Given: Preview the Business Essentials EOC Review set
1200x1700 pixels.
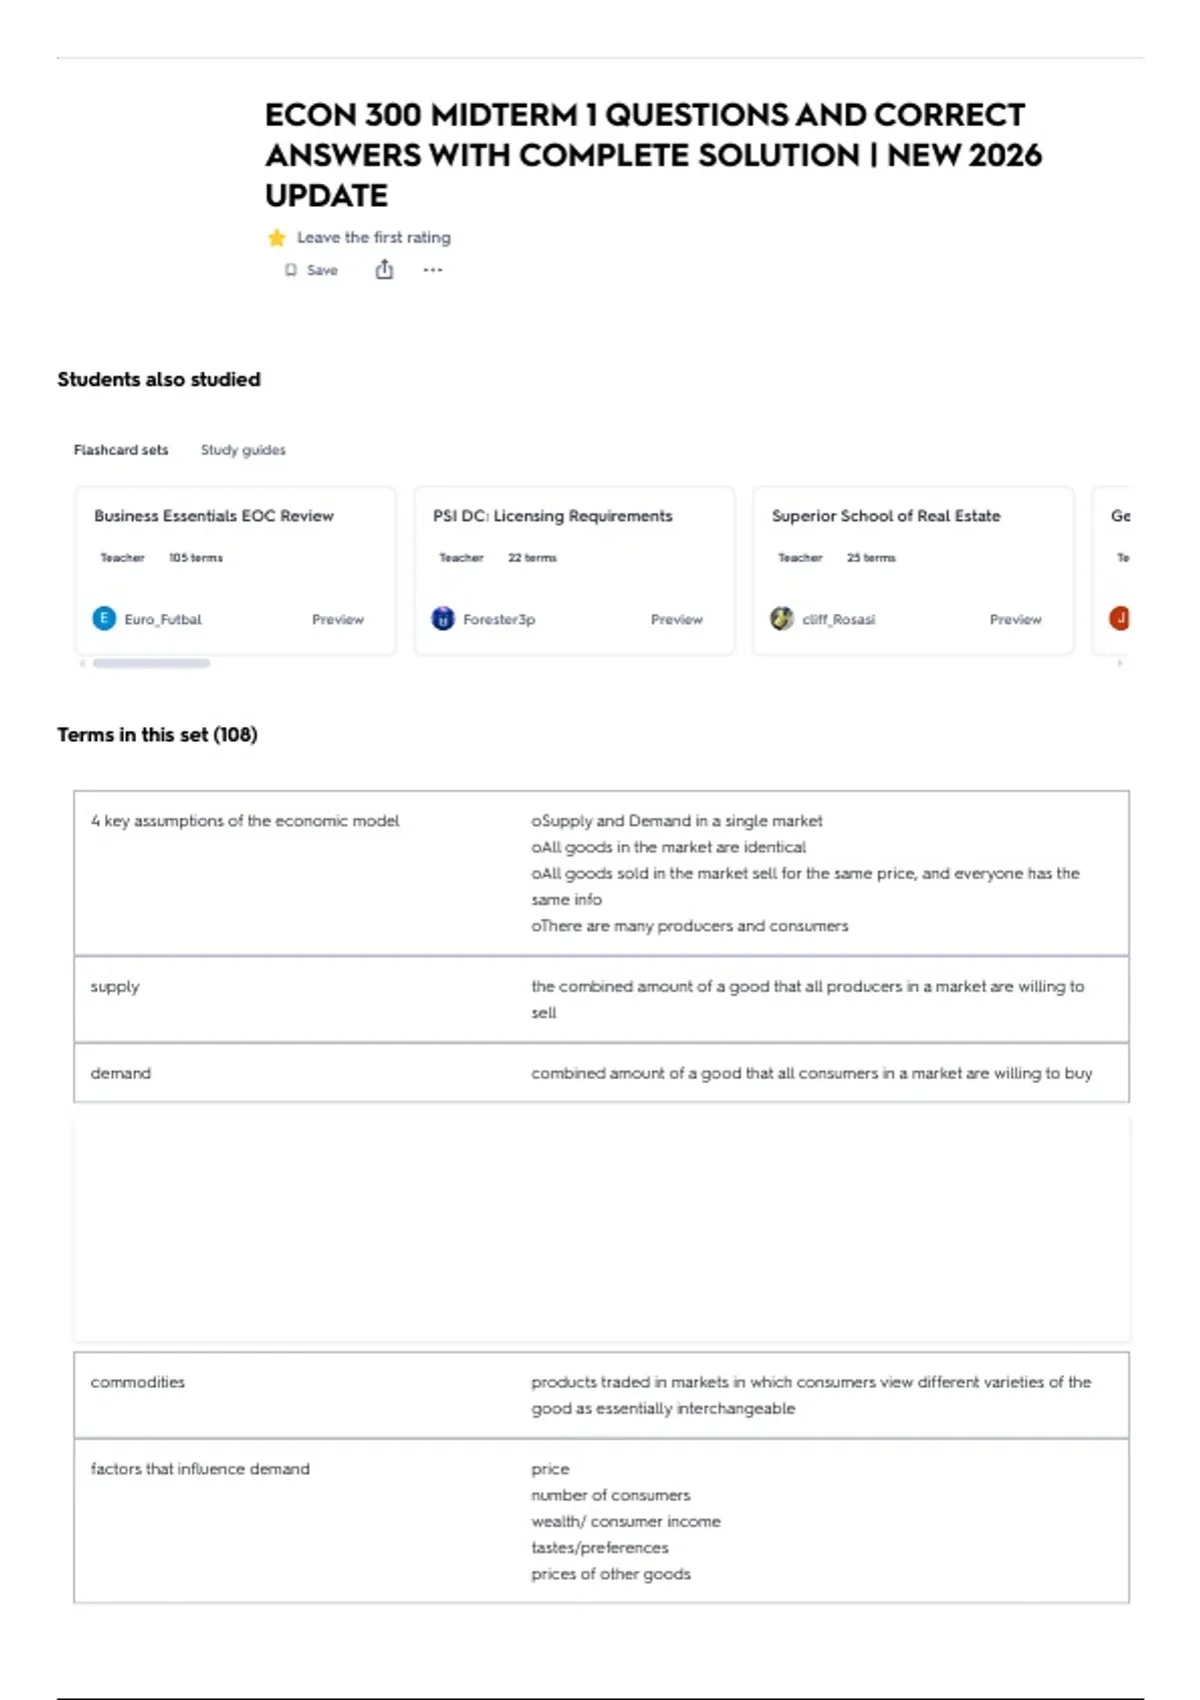Looking at the screenshot, I should (x=338, y=620).
